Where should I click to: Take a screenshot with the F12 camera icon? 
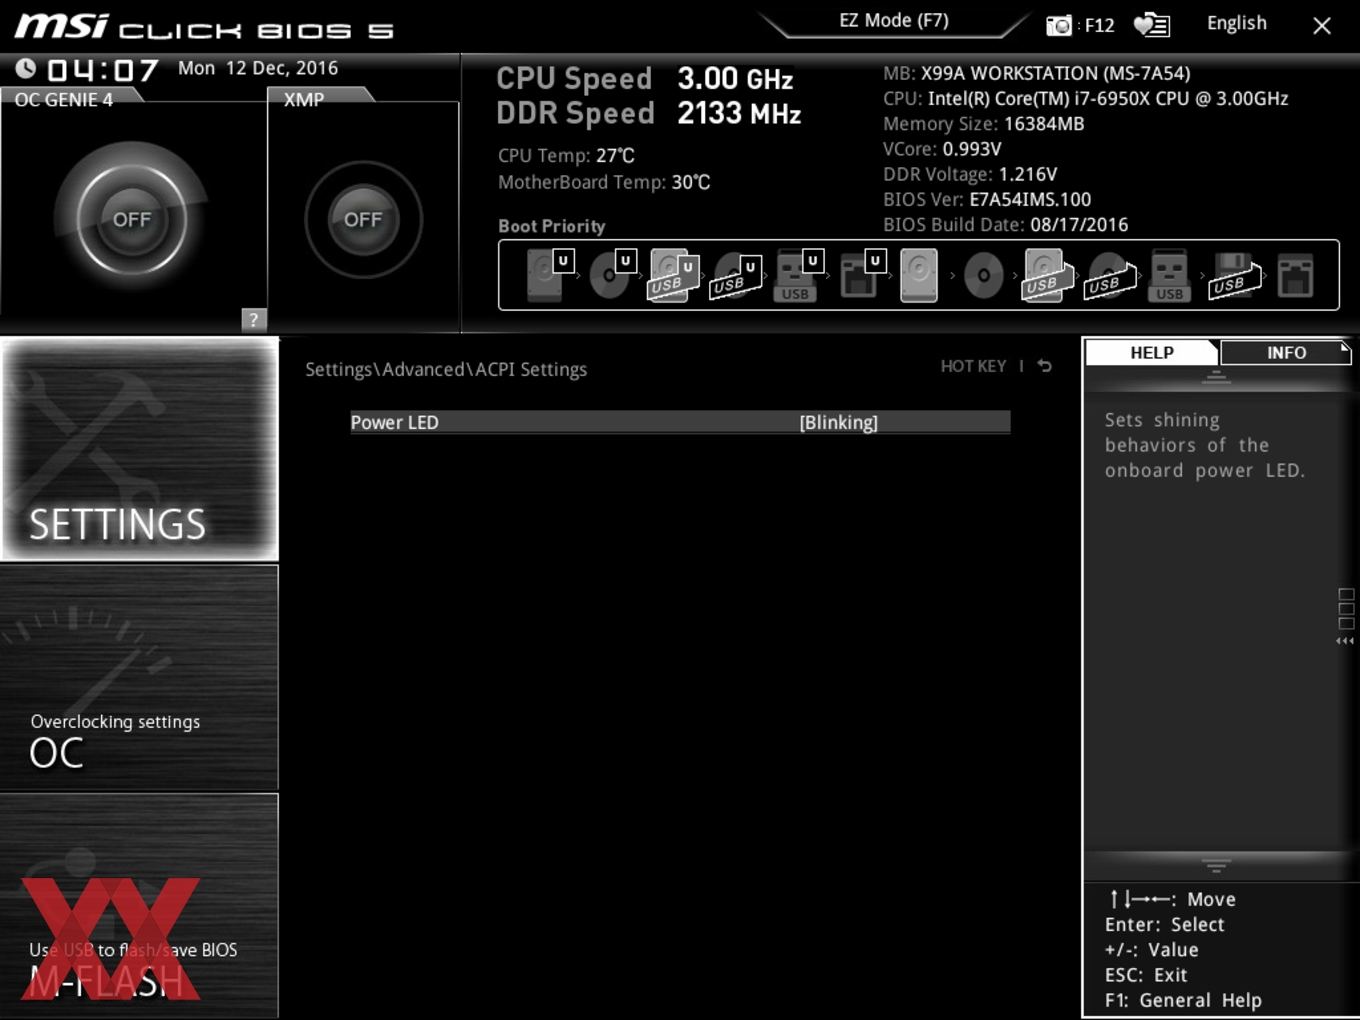click(x=1058, y=25)
